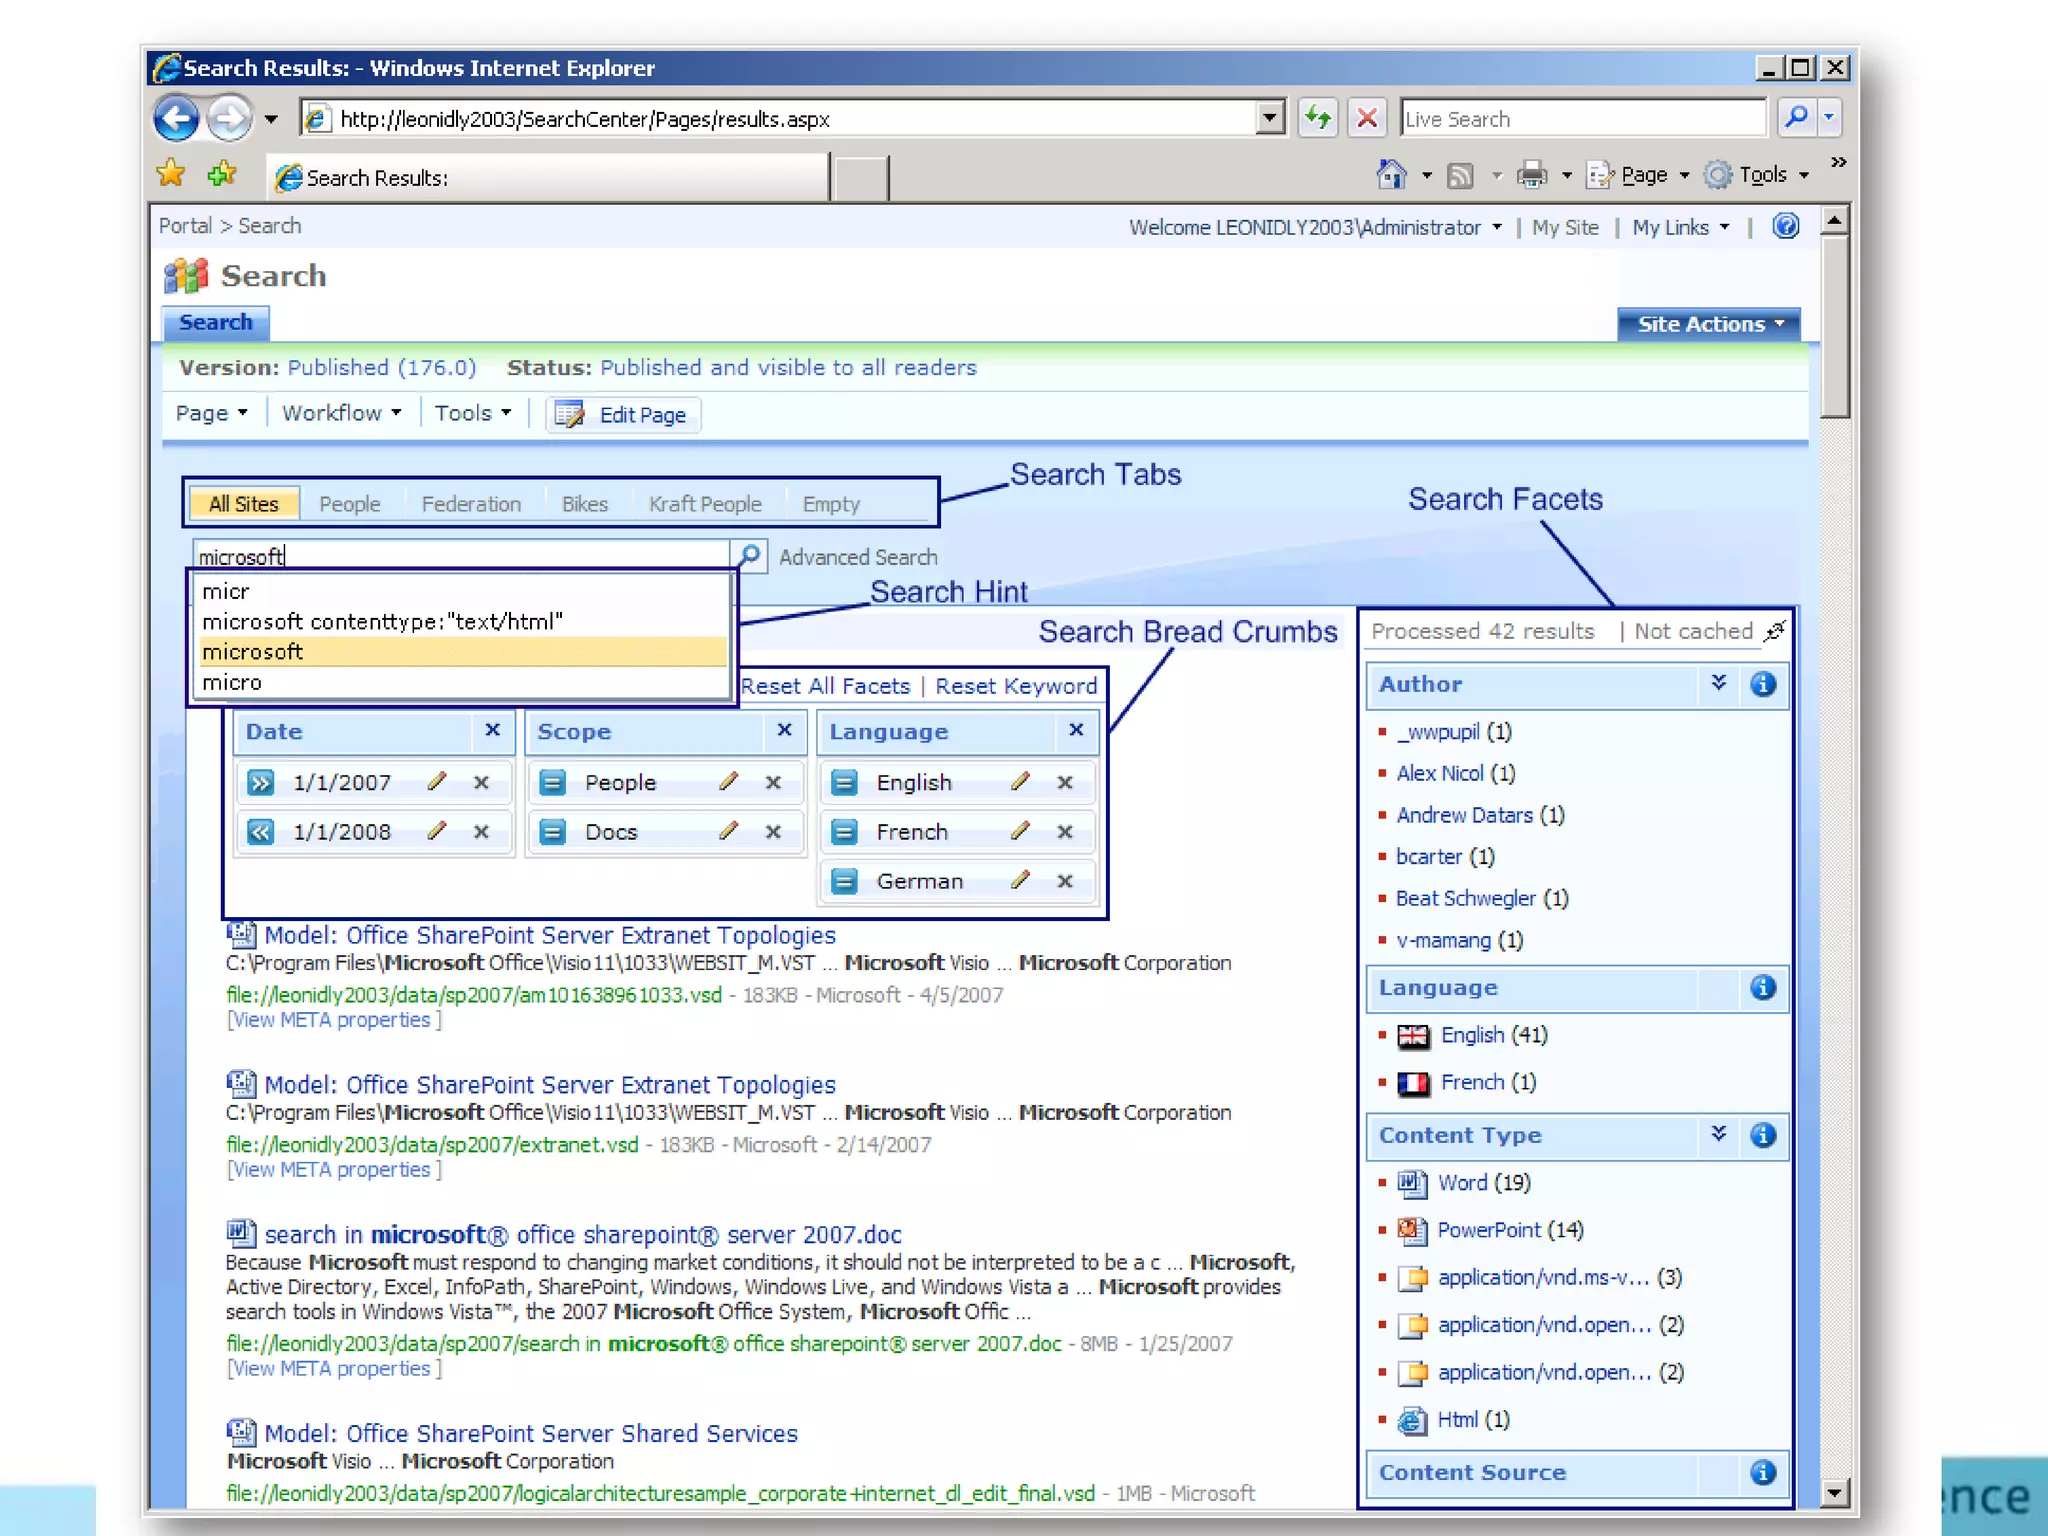
Task: Switch to the Kraft People search tab
Action: [x=705, y=504]
